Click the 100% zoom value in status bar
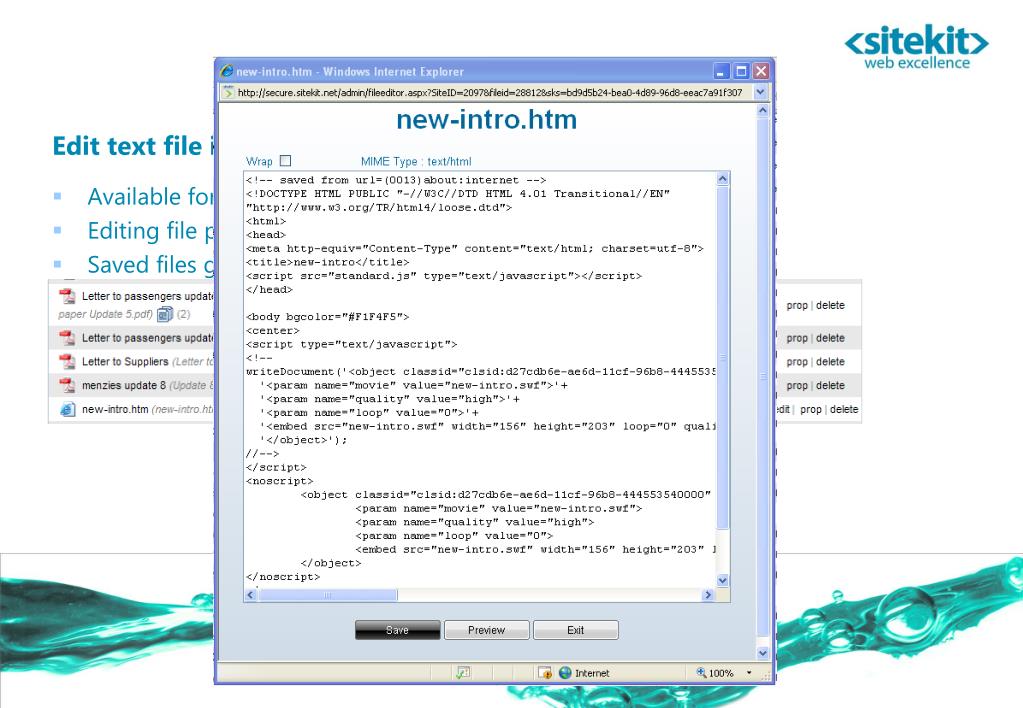1023x708 pixels. point(721,673)
